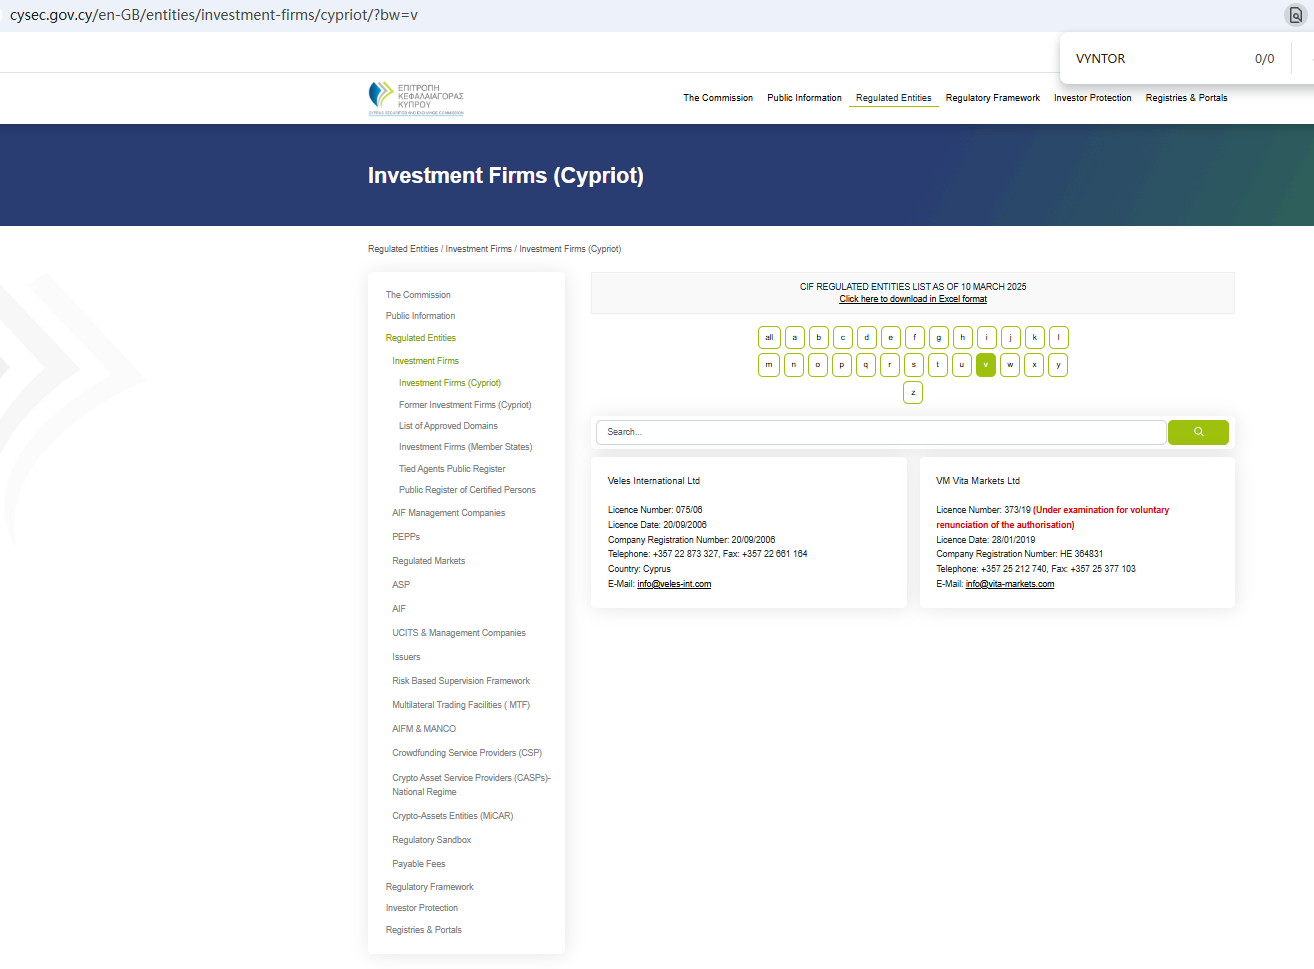The image size is (1314, 969).
Task: Filter firms by letter 'x'
Action: coord(1034,365)
